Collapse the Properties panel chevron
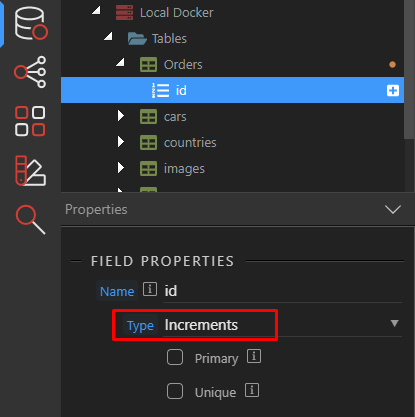Viewport: 415px width, 417px height. [x=393, y=209]
